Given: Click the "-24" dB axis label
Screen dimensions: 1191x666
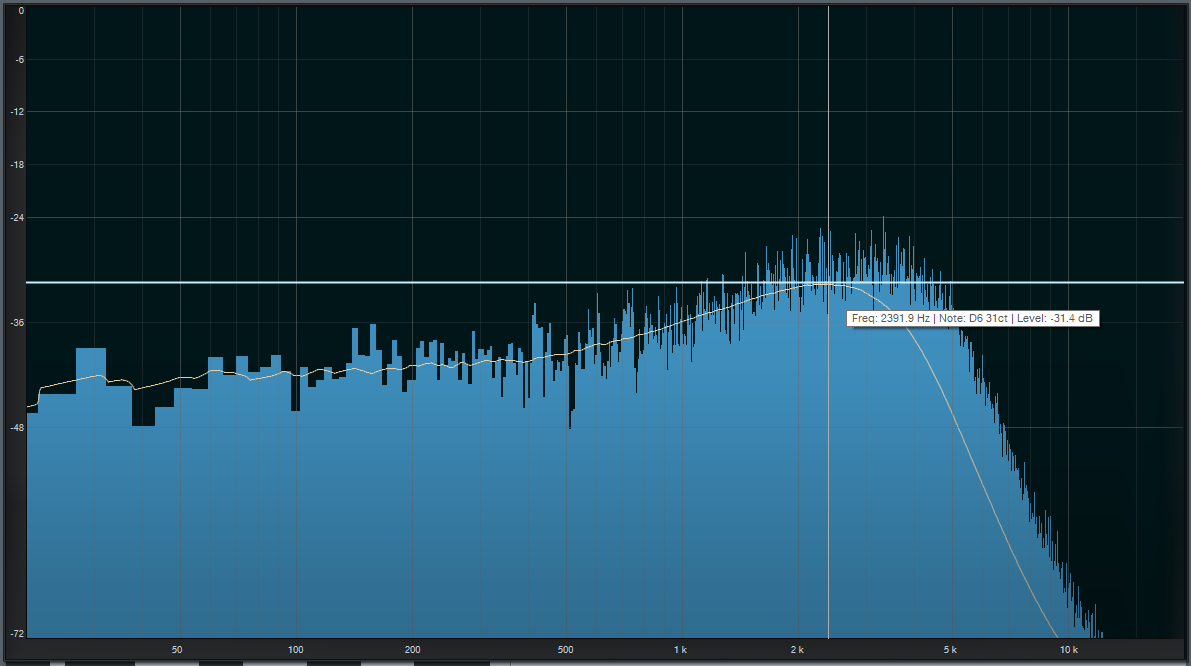Looking at the screenshot, I should (x=17, y=218).
